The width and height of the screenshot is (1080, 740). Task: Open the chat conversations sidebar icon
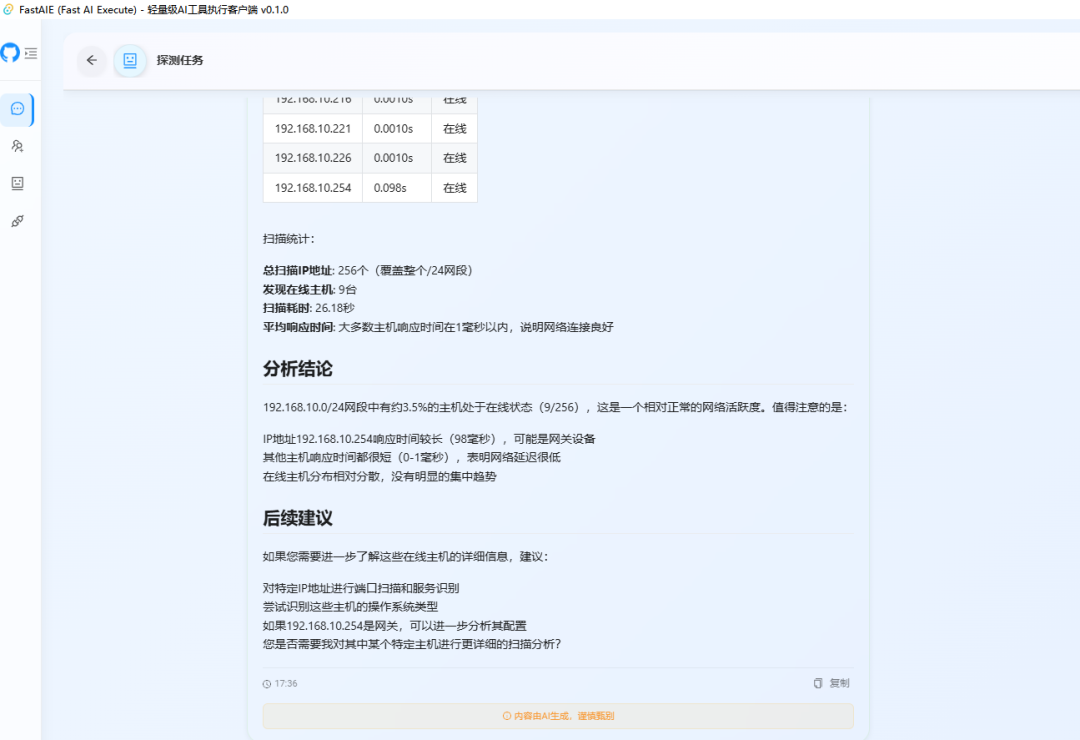(x=17, y=109)
